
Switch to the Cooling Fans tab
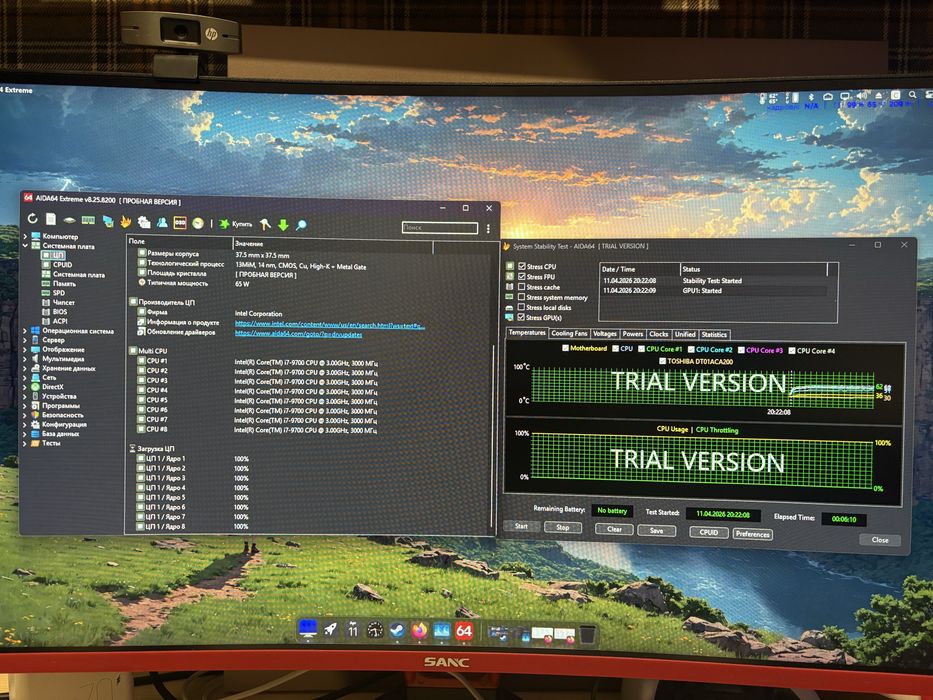[x=569, y=333]
